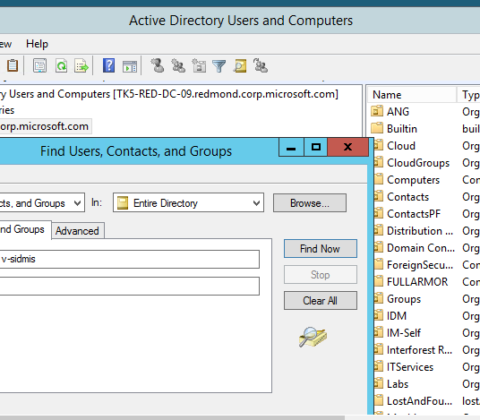480x420 pixels.
Task: Click the Browse... button
Action: (x=310, y=203)
